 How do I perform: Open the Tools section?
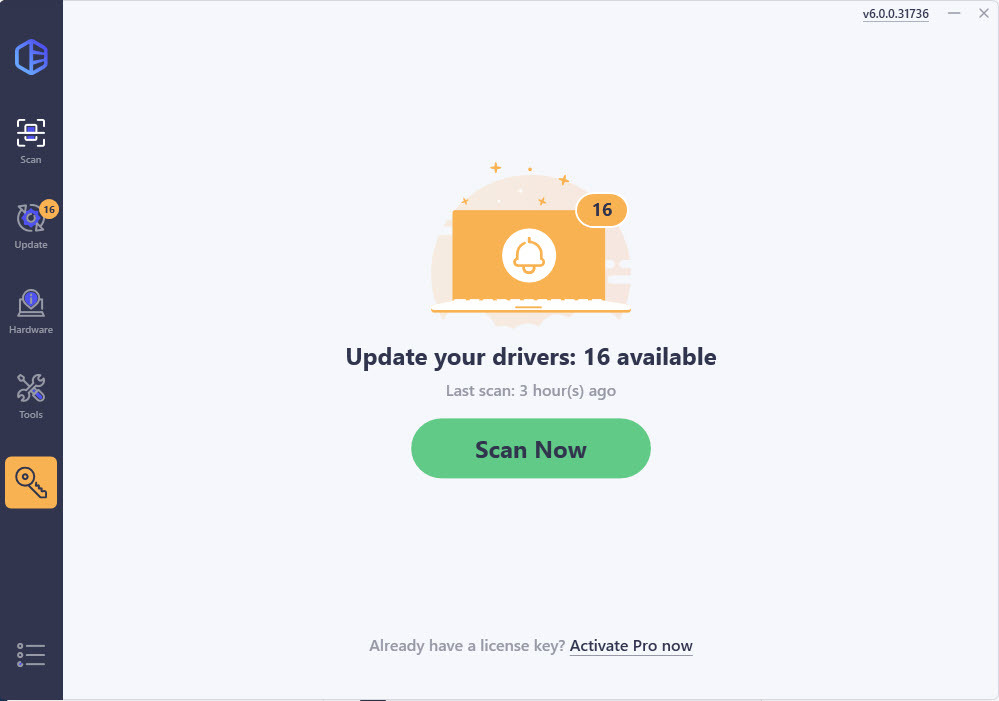[31, 396]
